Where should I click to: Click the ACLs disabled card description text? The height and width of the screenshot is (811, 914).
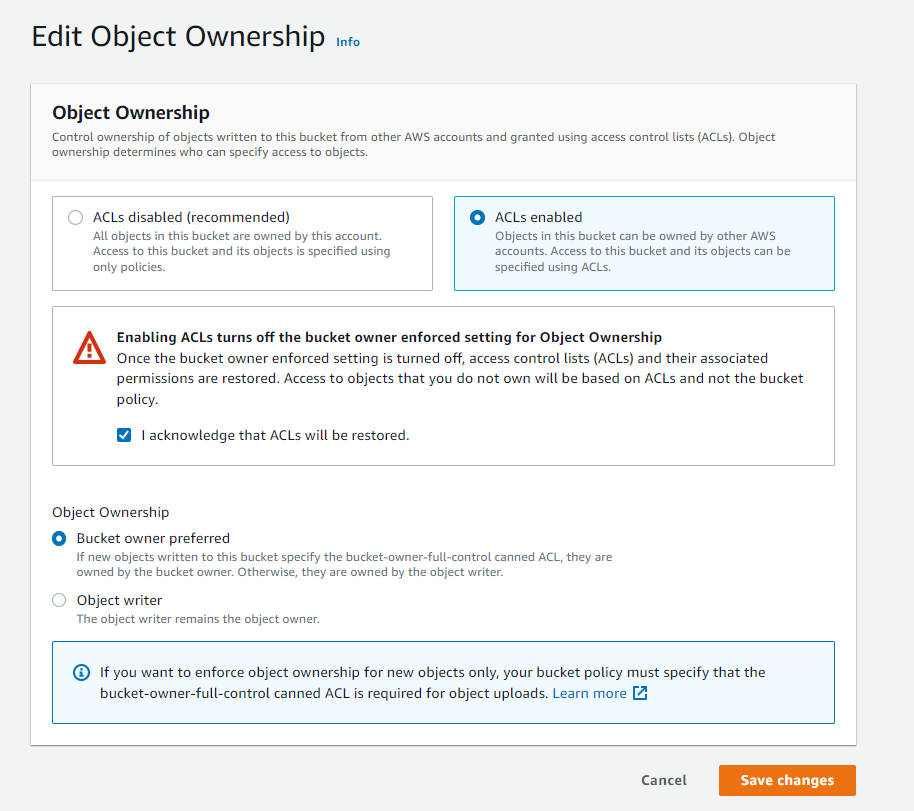tap(241, 251)
